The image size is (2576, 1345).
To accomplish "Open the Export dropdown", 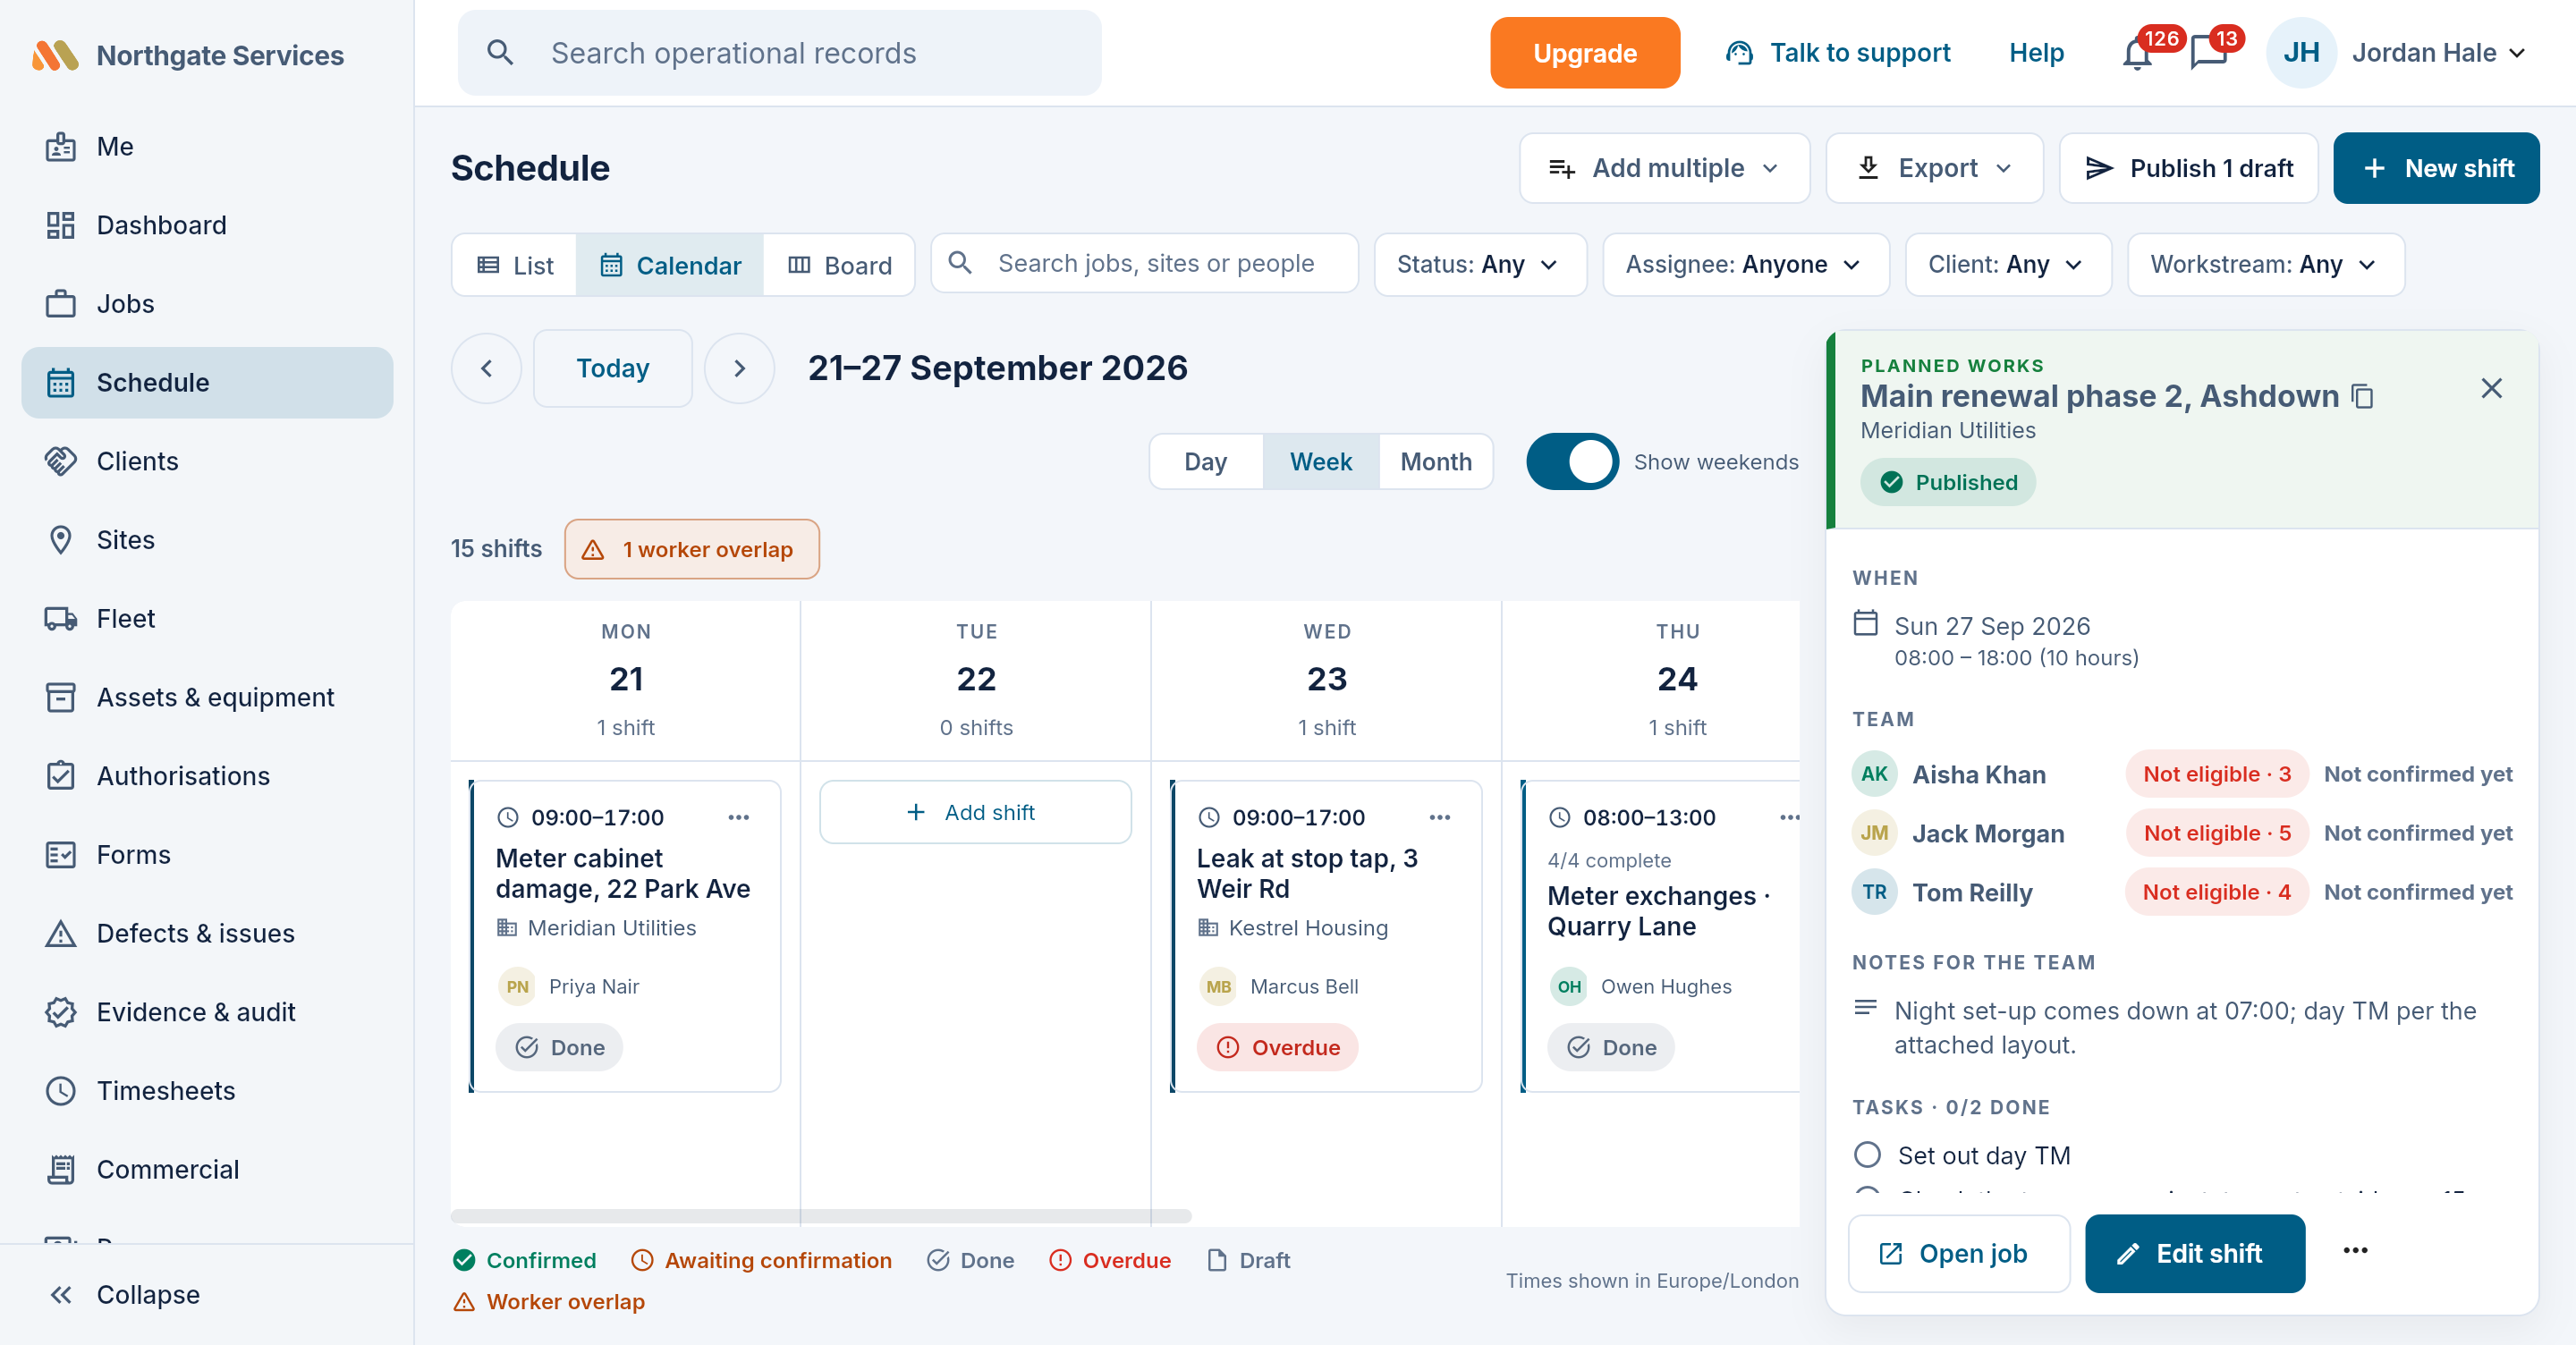I will click(1934, 168).
